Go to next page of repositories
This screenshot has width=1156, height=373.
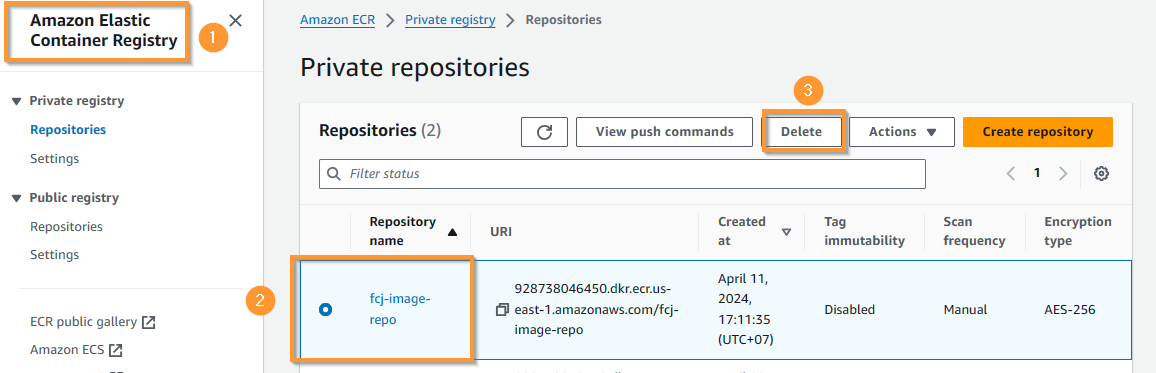(1062, 174)
